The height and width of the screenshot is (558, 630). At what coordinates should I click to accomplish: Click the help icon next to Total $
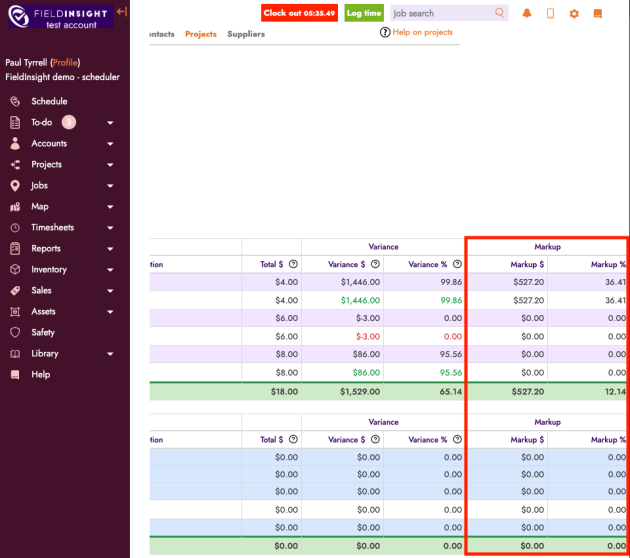[x=293, y=264]
